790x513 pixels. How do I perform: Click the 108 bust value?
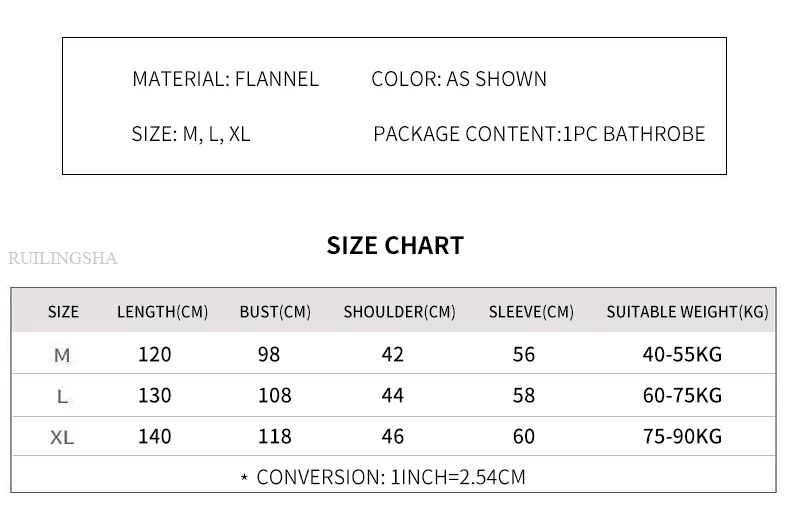pyautogui.click(x=275, y=396)
